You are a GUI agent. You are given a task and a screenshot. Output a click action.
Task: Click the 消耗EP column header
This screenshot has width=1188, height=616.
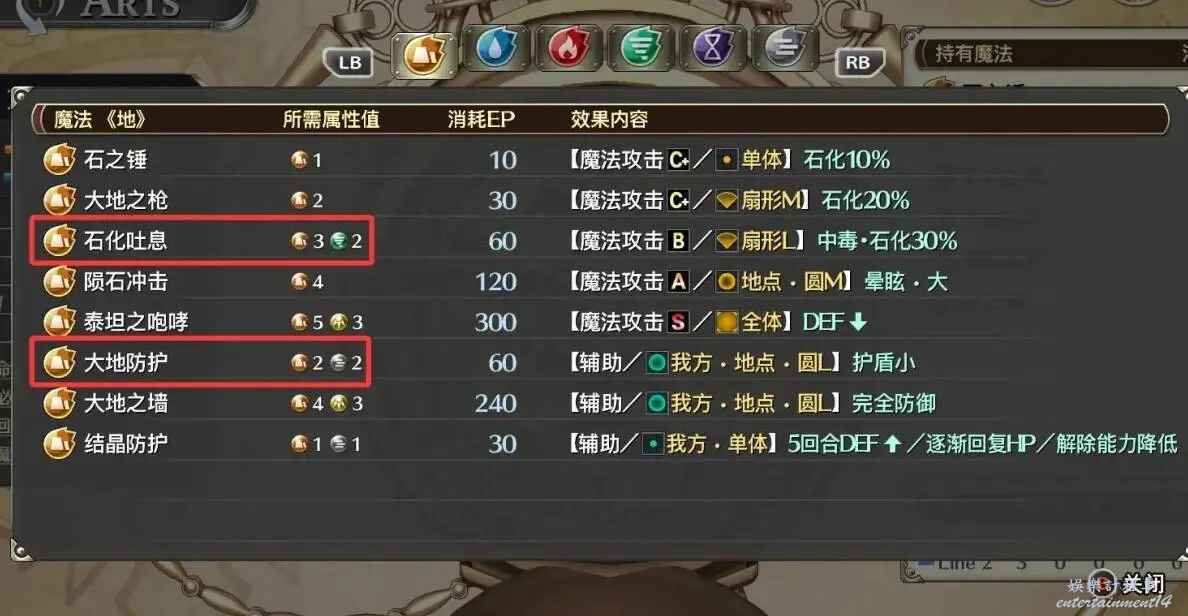click(481, 119)
